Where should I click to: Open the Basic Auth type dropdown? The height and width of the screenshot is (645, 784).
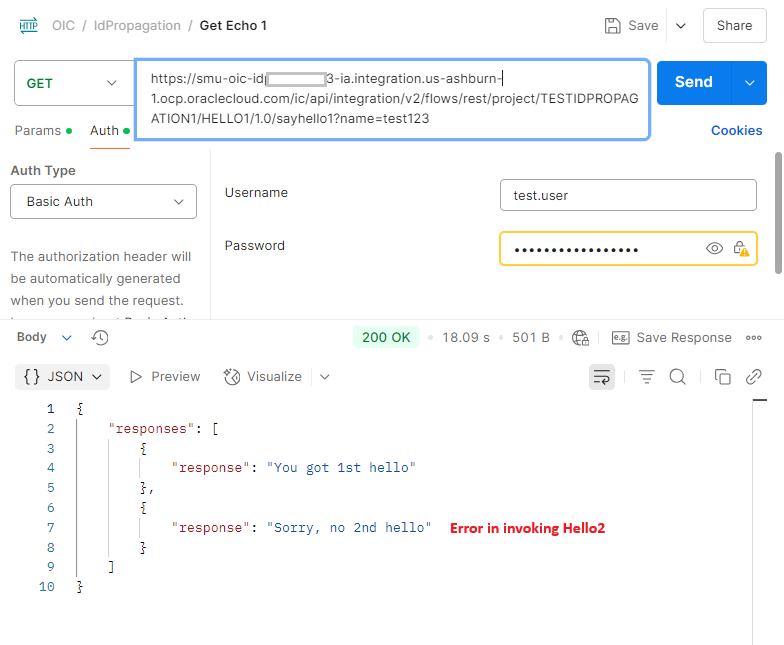(103, 201)
